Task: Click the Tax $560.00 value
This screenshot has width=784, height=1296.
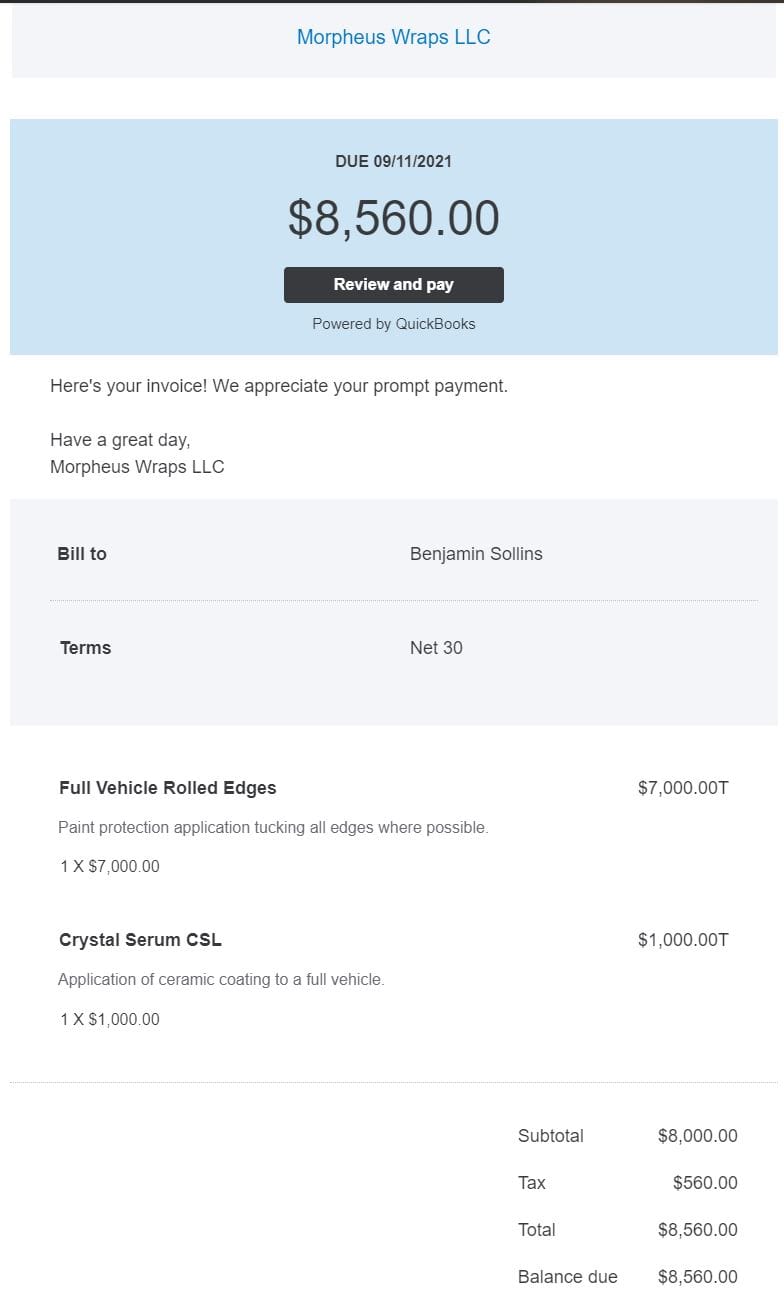Action: coord(705,1183)
